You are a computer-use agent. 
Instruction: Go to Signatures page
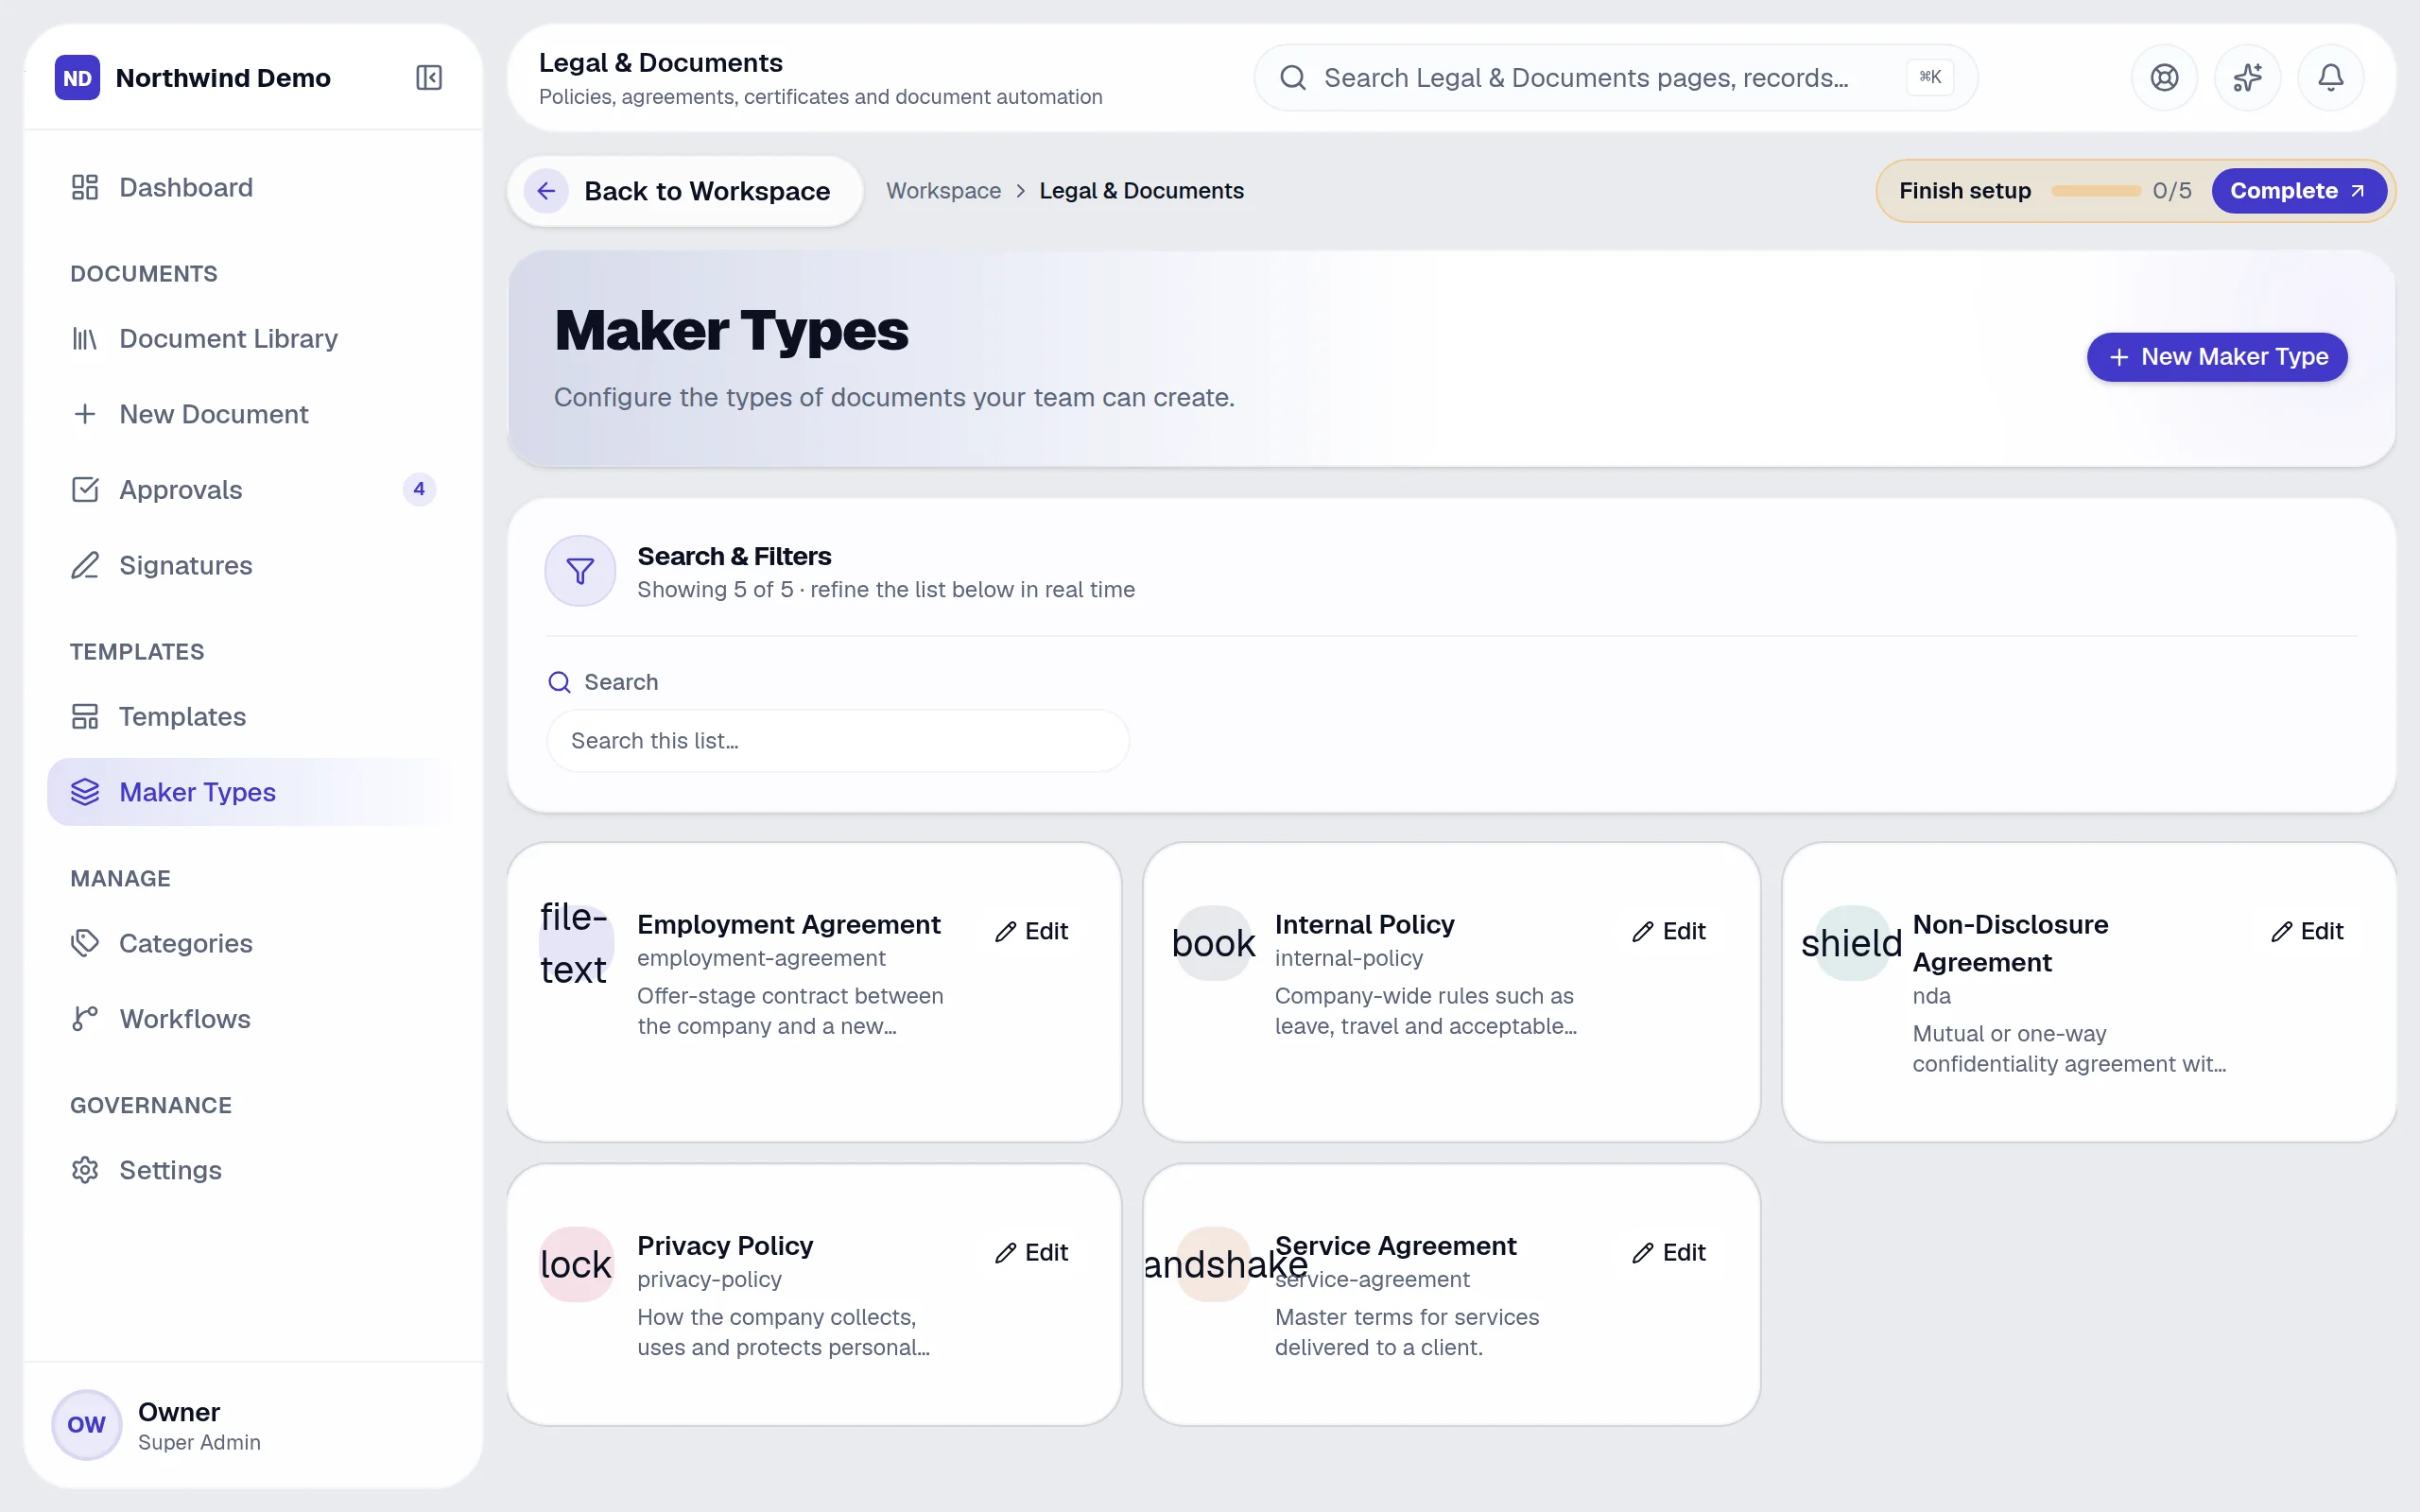click(x=252, y=566)
